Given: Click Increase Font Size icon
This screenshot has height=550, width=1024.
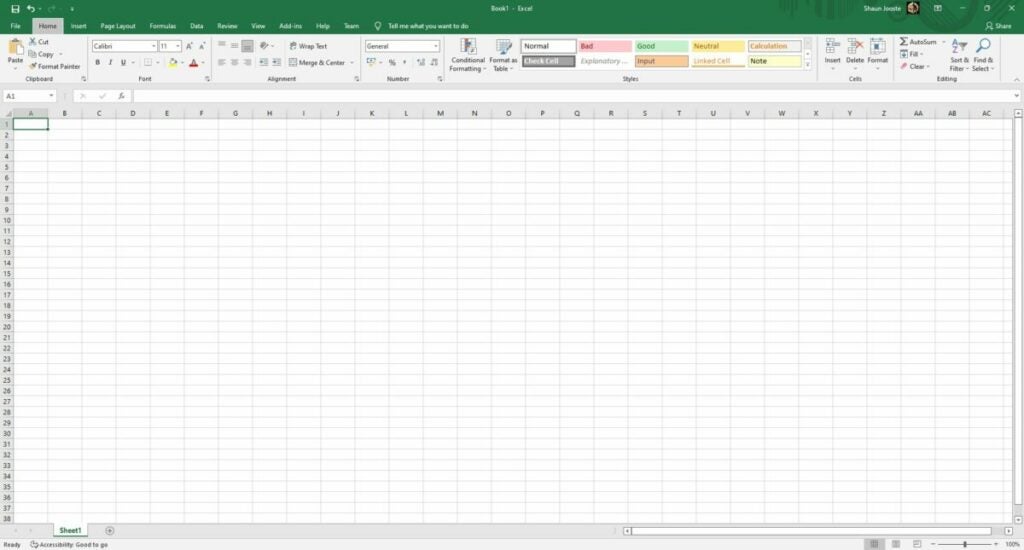Looking at the screenshot, I should (x=189, y=46).
